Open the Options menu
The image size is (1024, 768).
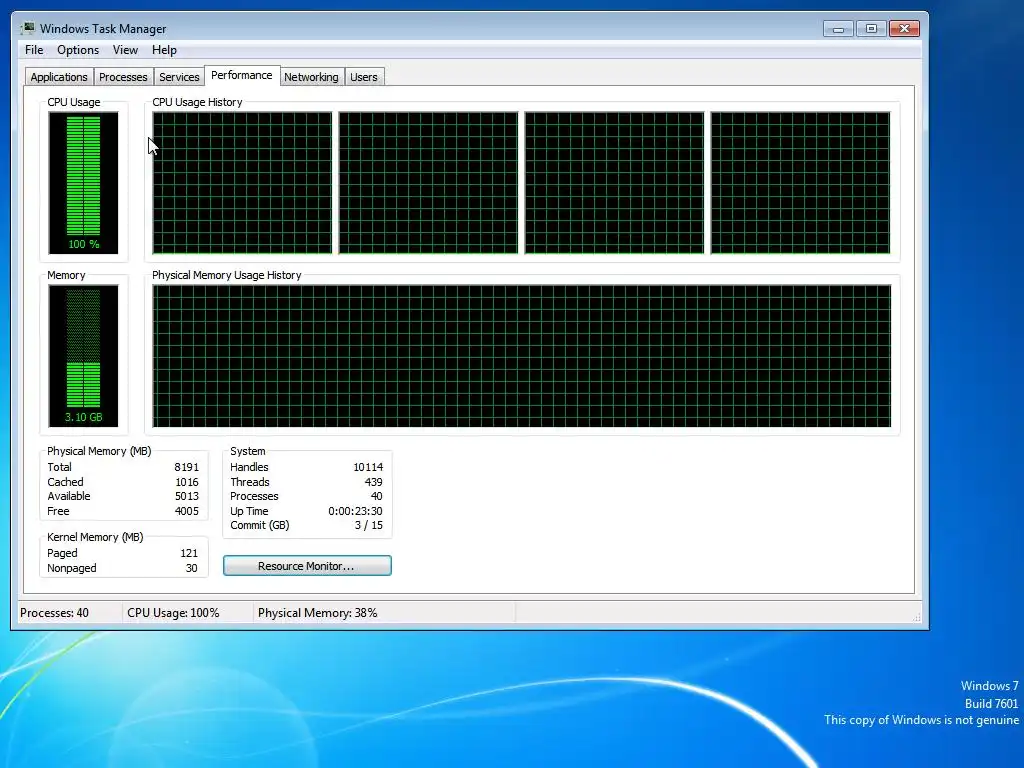point(78,50)
